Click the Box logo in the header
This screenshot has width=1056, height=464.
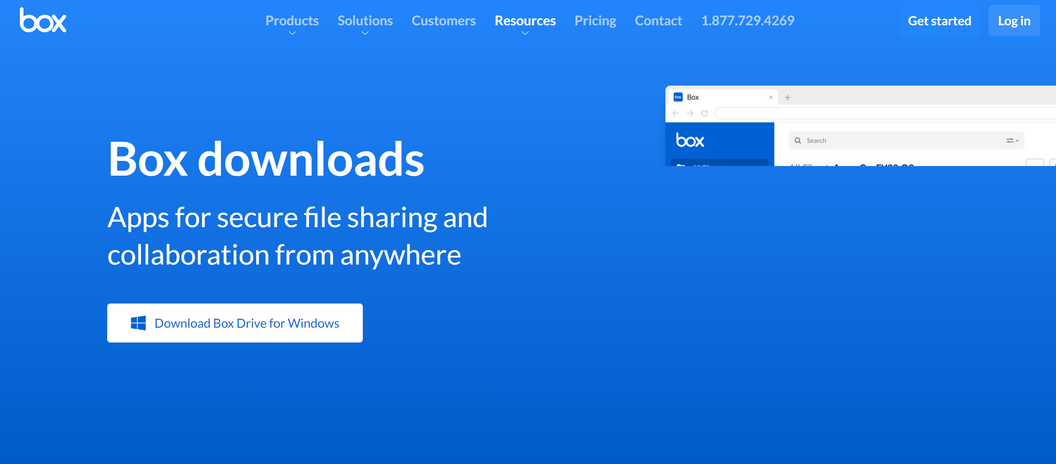pyautogui.click(x=43, y=20)
